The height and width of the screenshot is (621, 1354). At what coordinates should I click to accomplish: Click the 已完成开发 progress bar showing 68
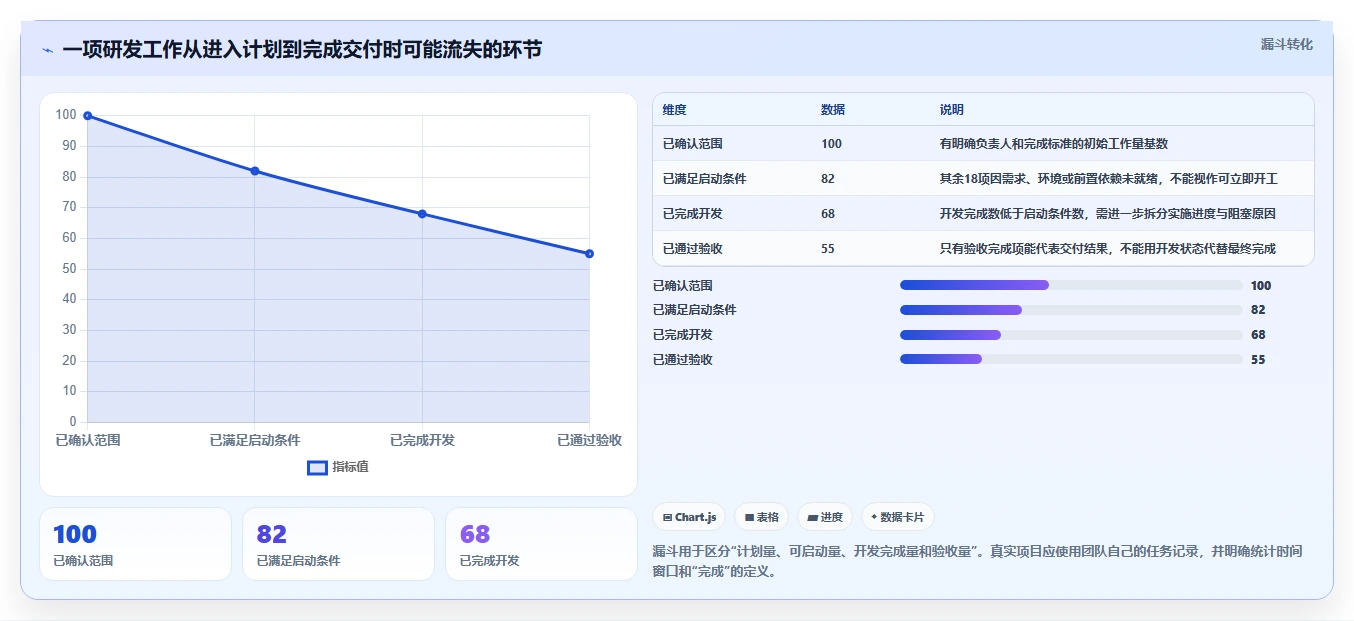click(x=1071, y=335)
